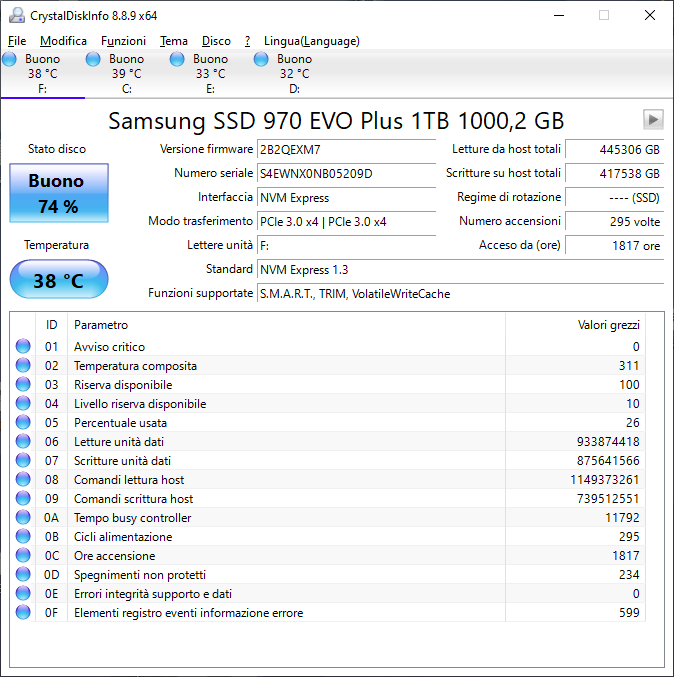
Task: Open the Funzioni menu
Action: pyautogui.click(x=123, y=41)
